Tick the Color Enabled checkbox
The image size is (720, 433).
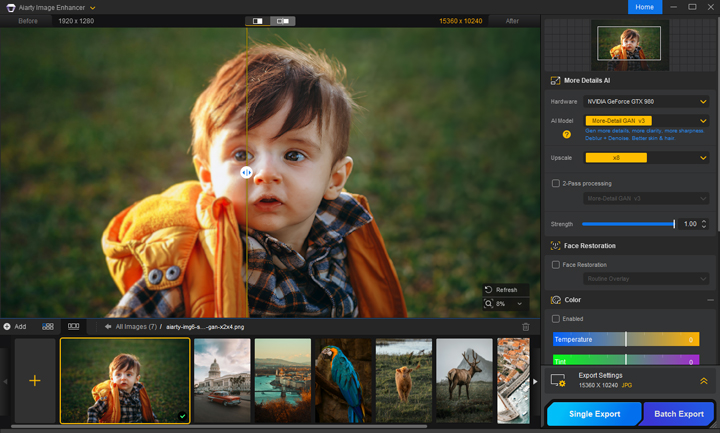(x=556, y=319)
